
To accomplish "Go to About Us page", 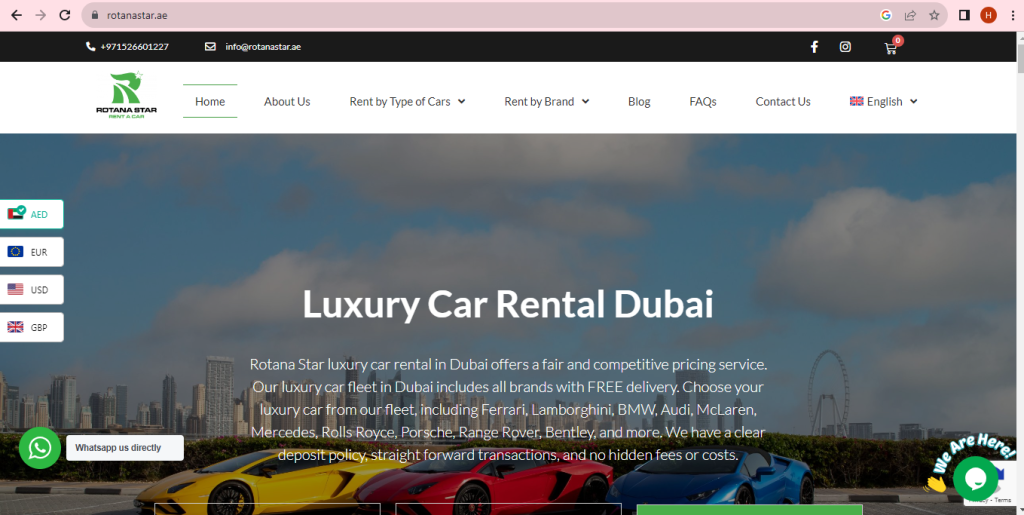I will point(287,102).
